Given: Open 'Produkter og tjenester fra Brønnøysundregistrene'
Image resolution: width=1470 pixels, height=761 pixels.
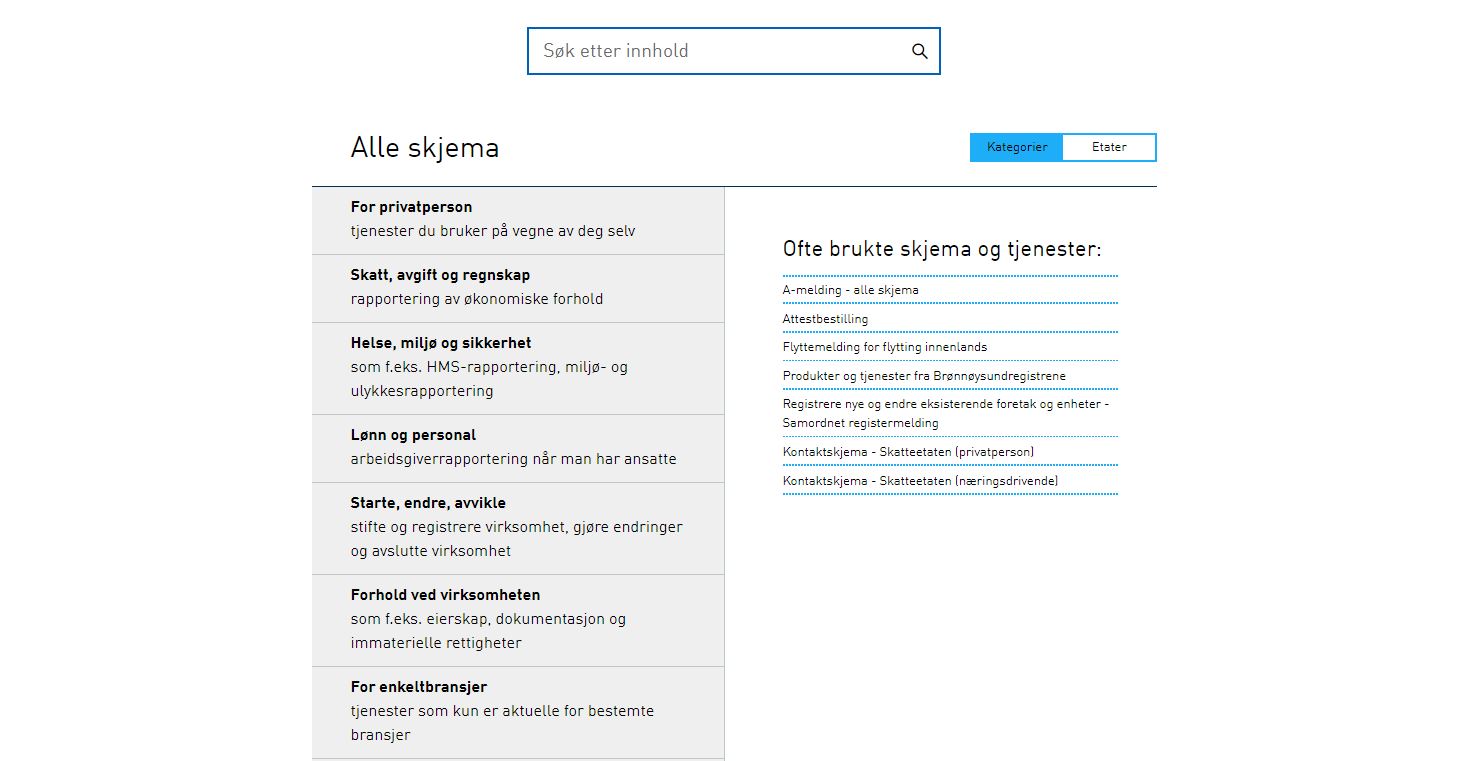Looking at the screenshot, I should [924, 376].
